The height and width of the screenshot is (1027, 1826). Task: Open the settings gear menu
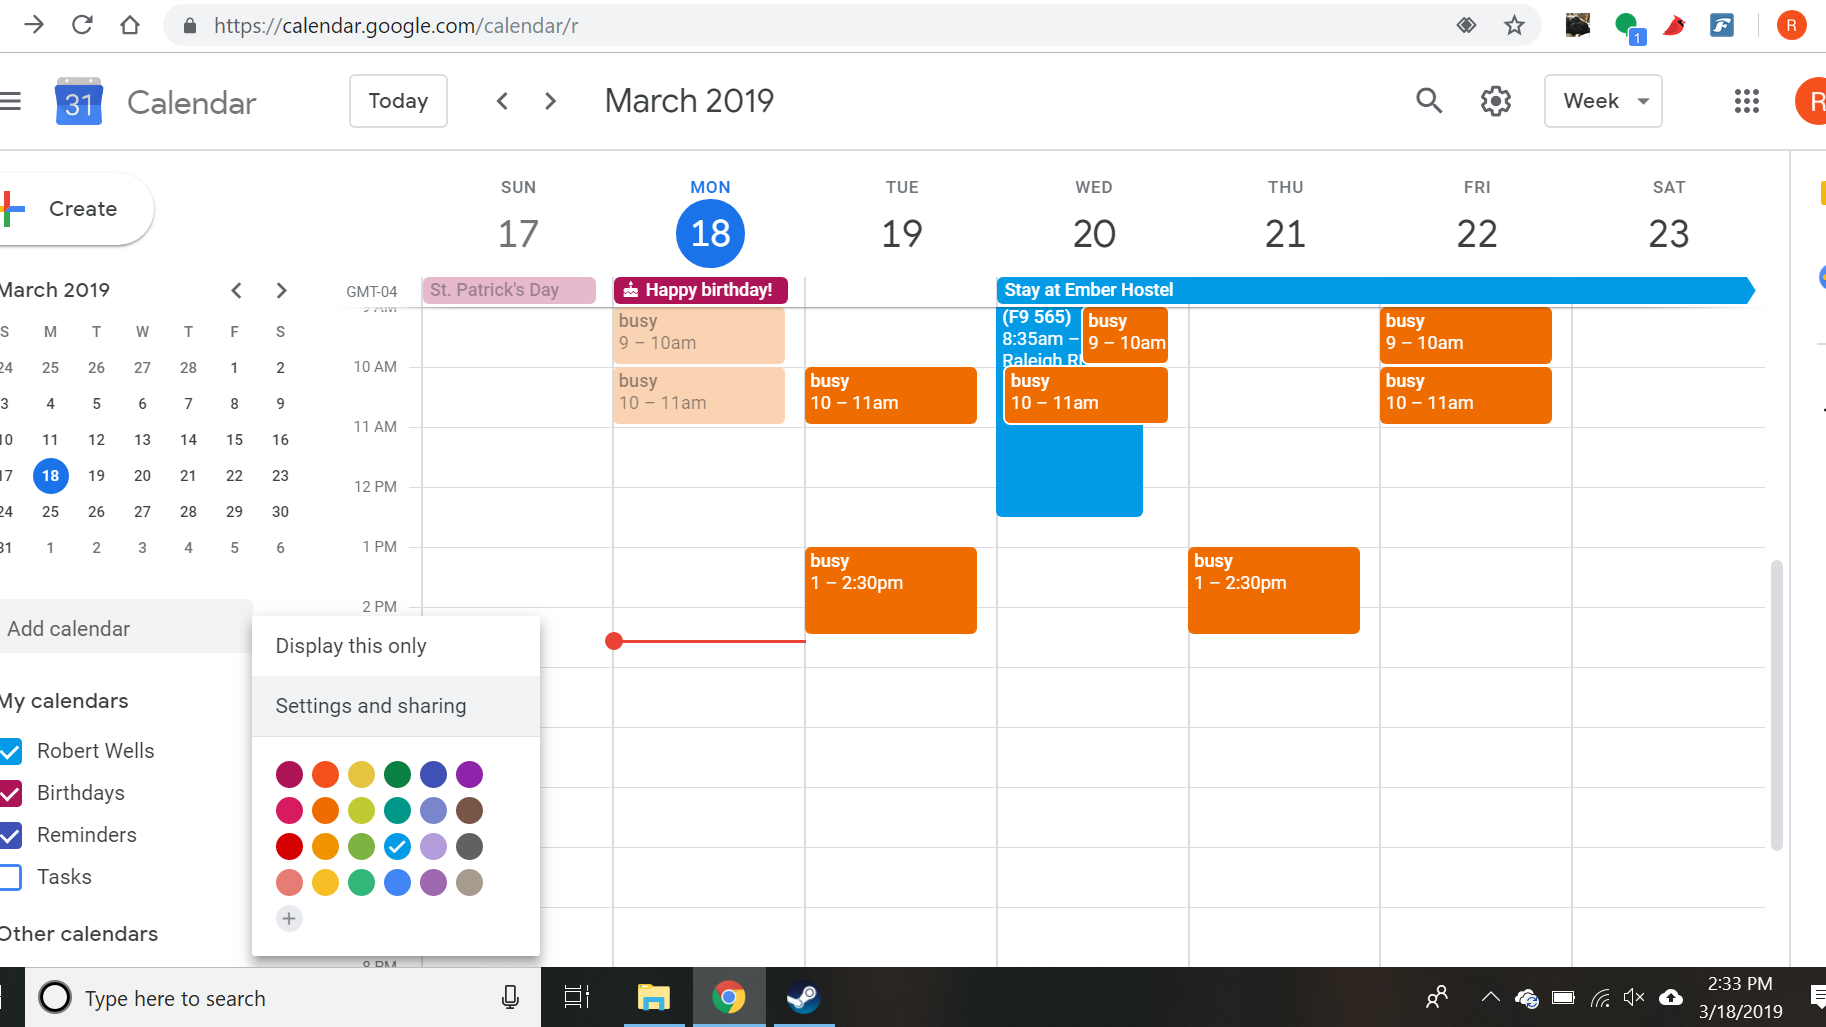[1495, 101]
